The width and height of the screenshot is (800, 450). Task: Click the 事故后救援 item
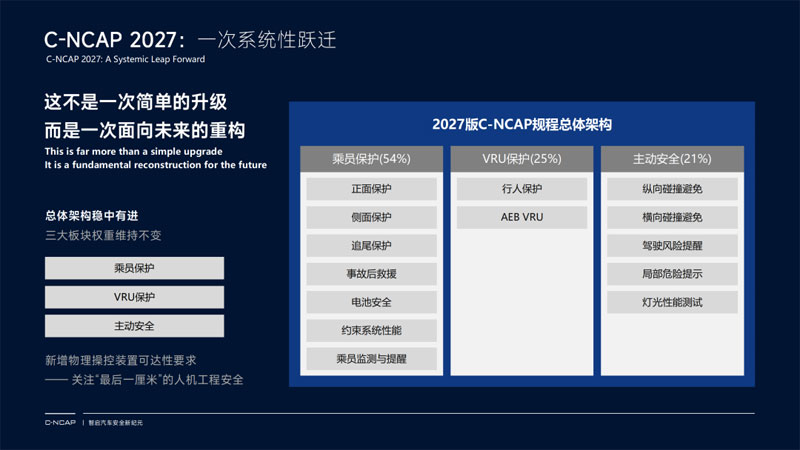point(371,274)
